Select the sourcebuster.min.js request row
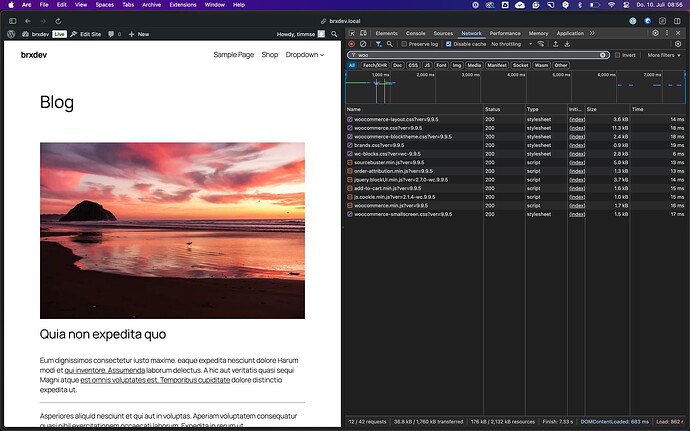Screen dimensions: 690x431 pos(516,162)
